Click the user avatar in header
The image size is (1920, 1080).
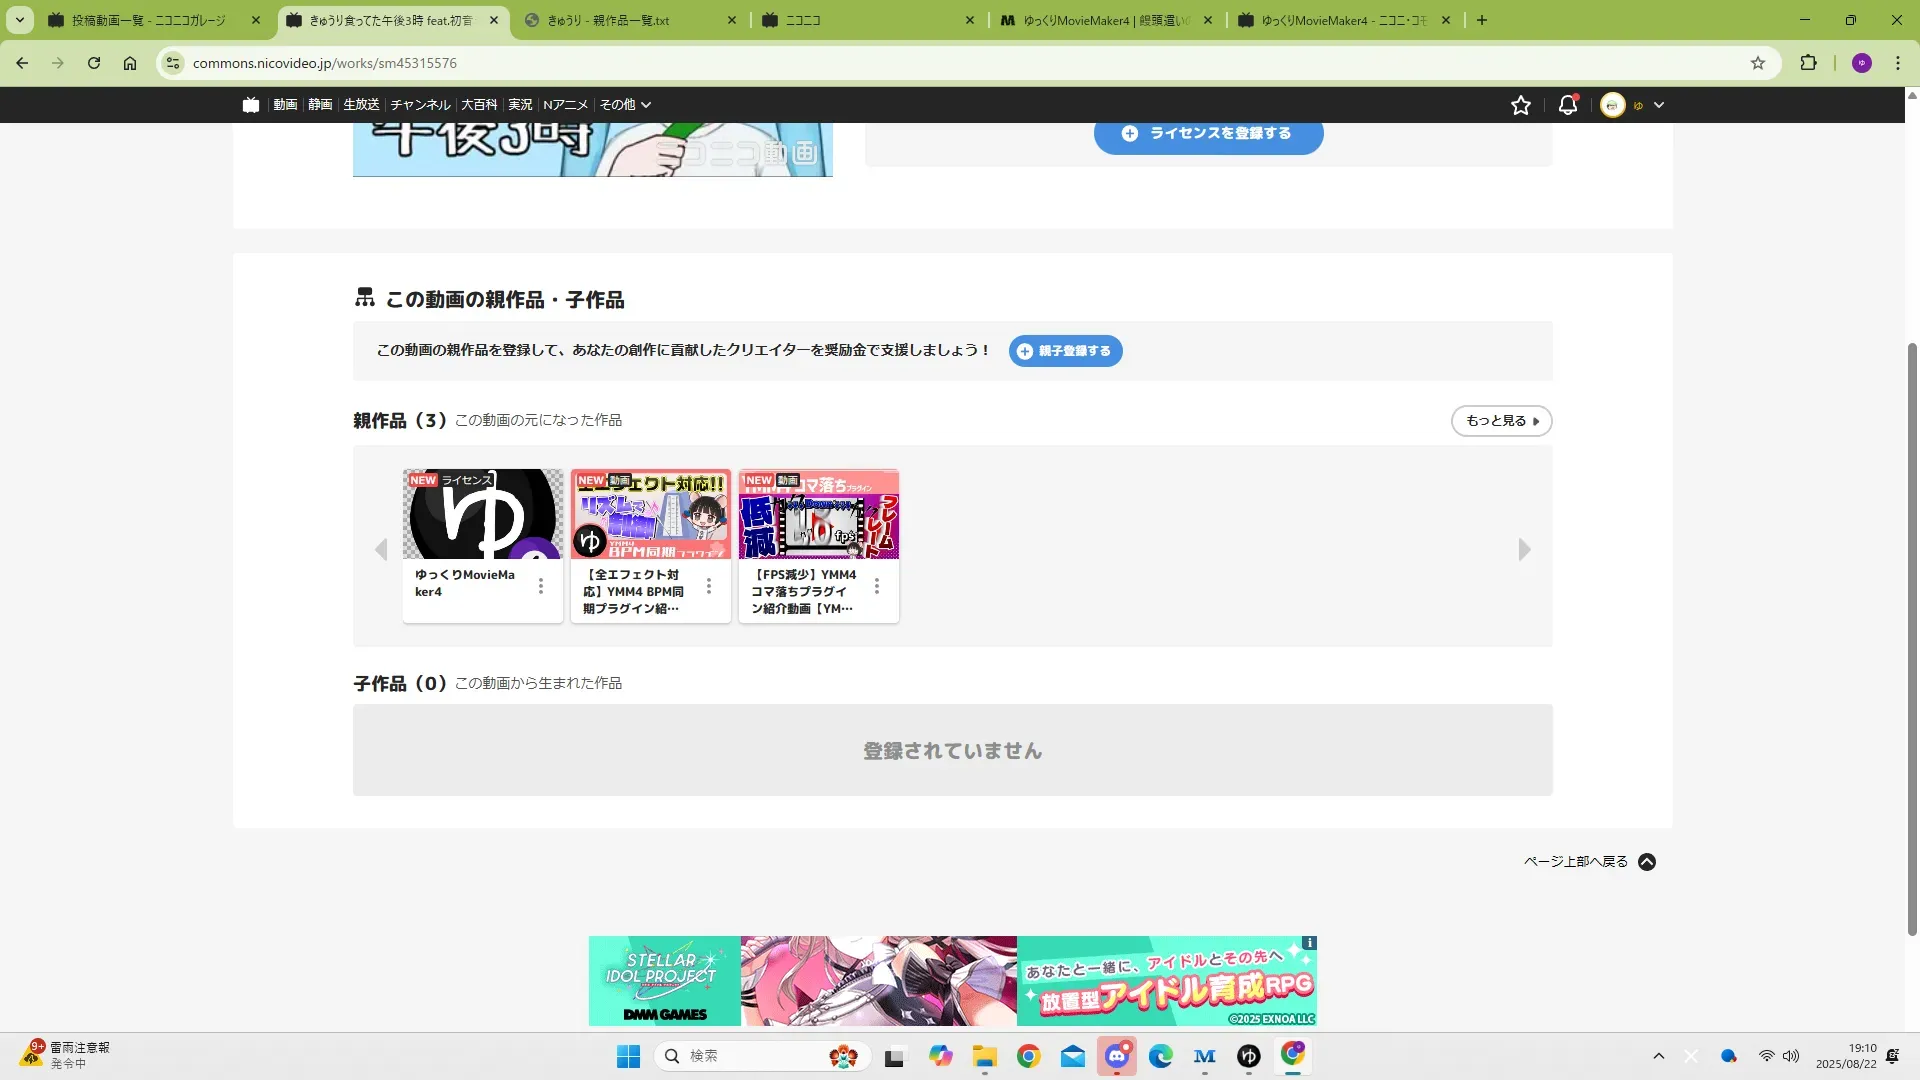(x=1612, y=105)
